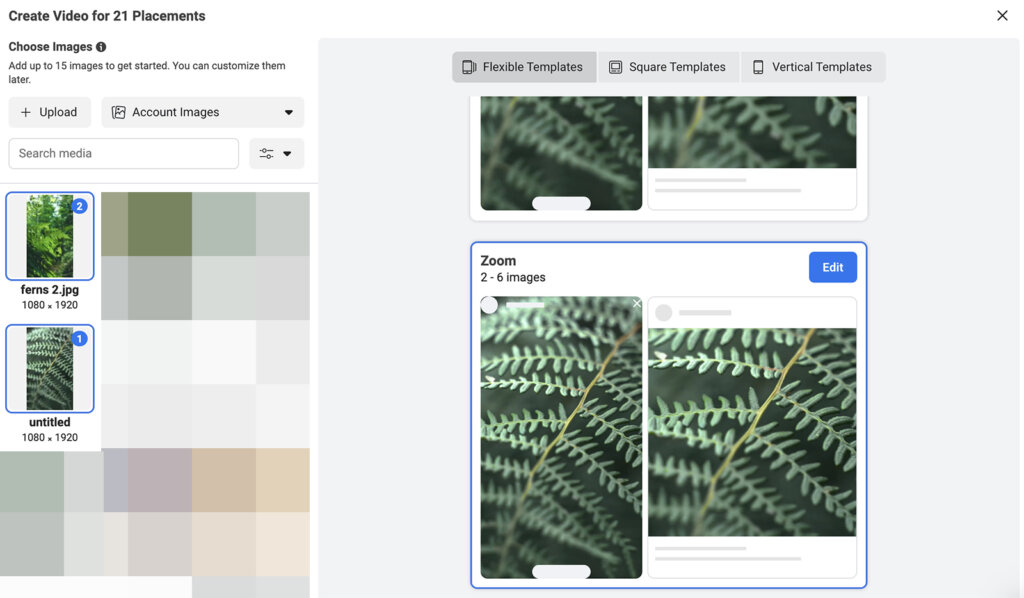Screen dimensions: 1024x598
Task: Open the filter options dropdown arrow
Action: point(288,154)
